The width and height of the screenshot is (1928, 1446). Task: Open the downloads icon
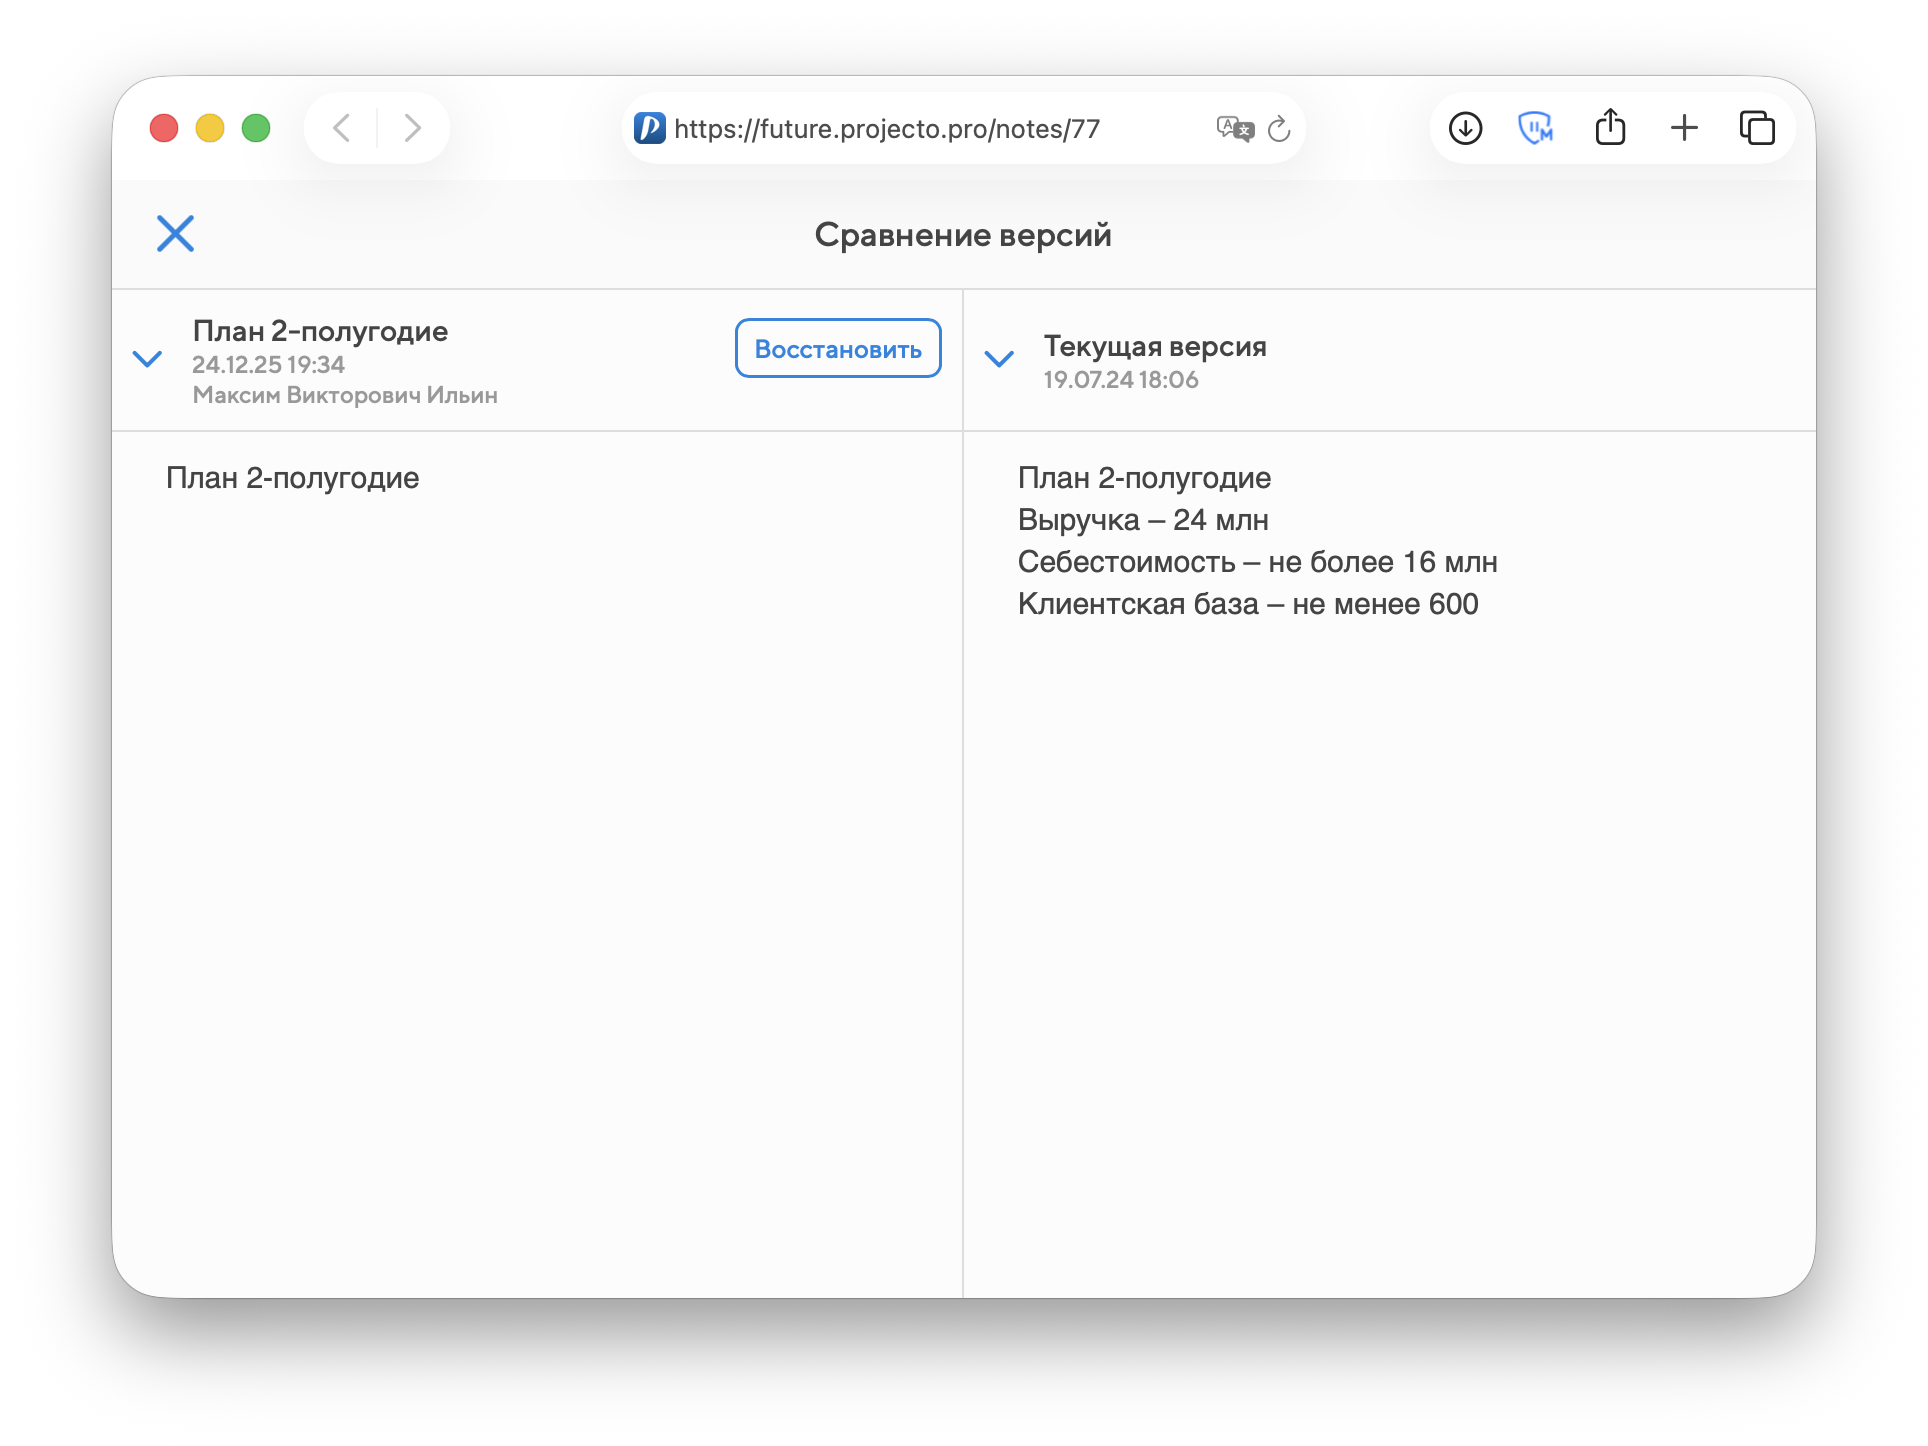coord(1465,128)
